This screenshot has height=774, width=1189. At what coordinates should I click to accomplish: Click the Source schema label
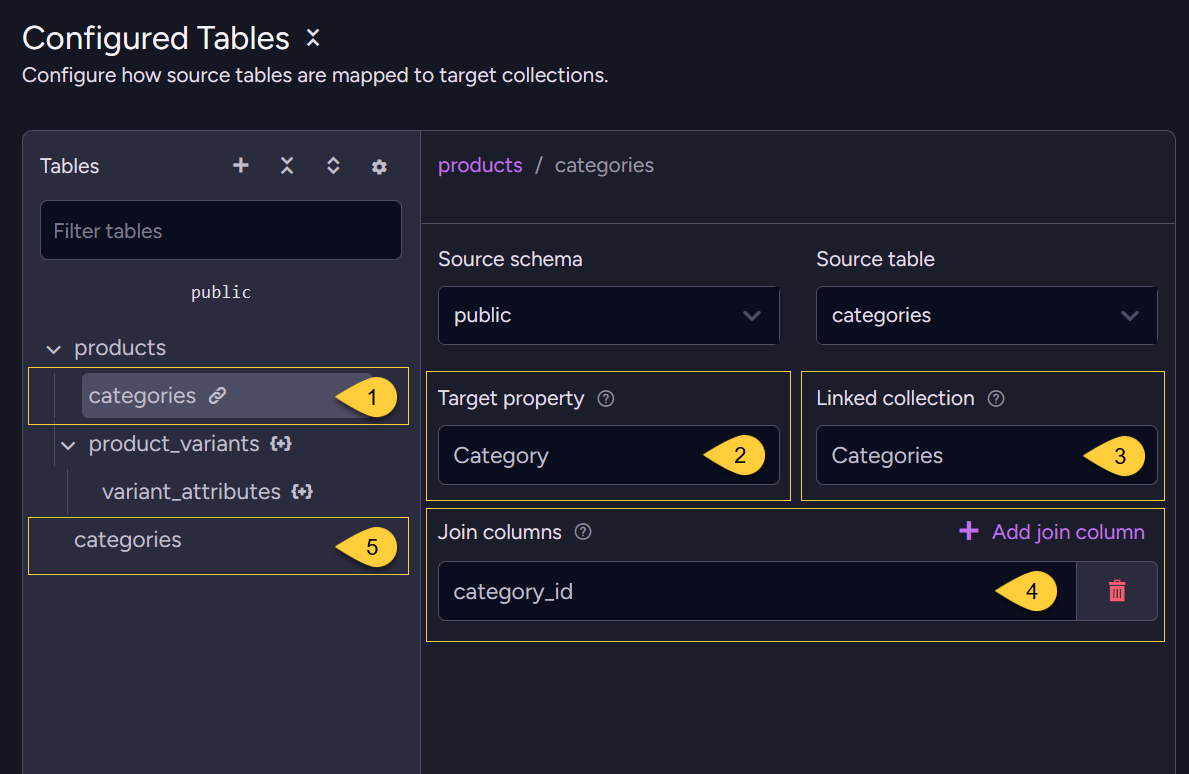(510, 259)
